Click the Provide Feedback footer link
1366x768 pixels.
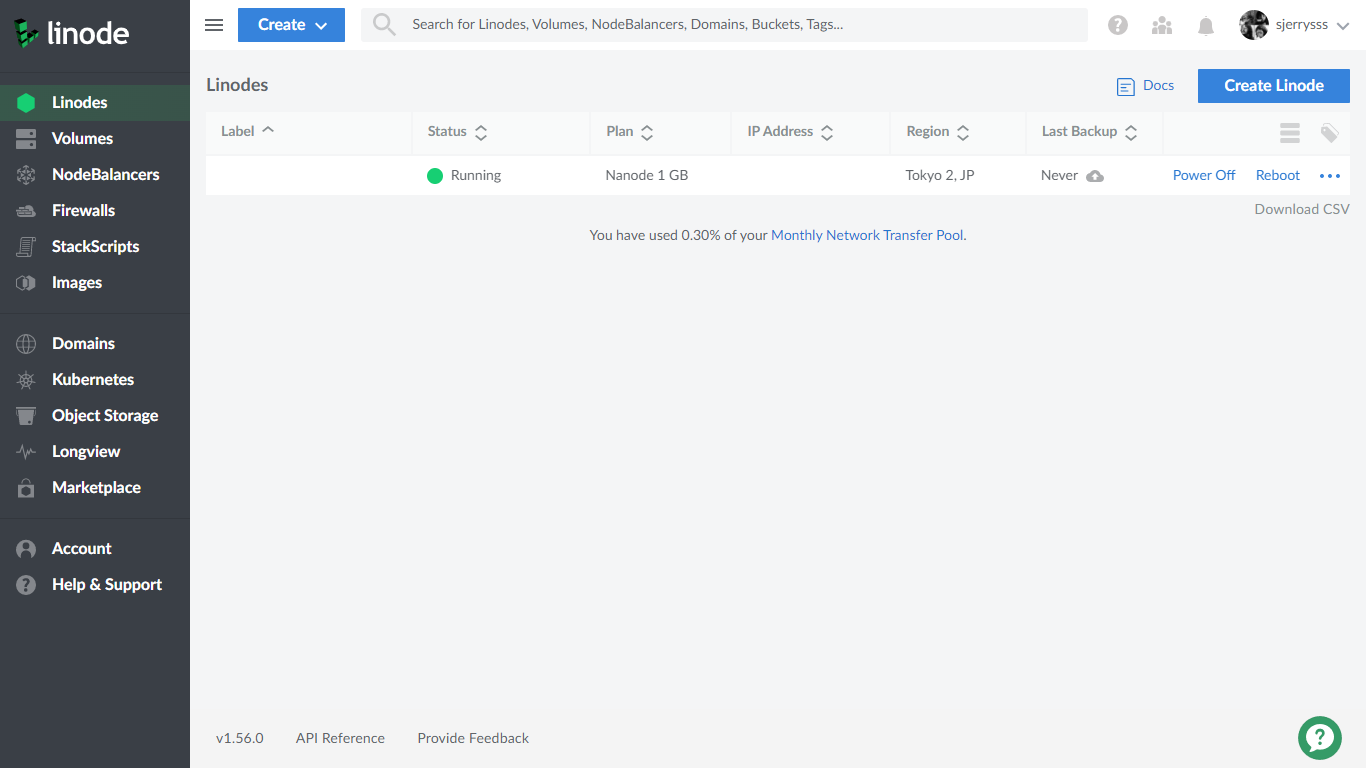[x=473, y=738]
